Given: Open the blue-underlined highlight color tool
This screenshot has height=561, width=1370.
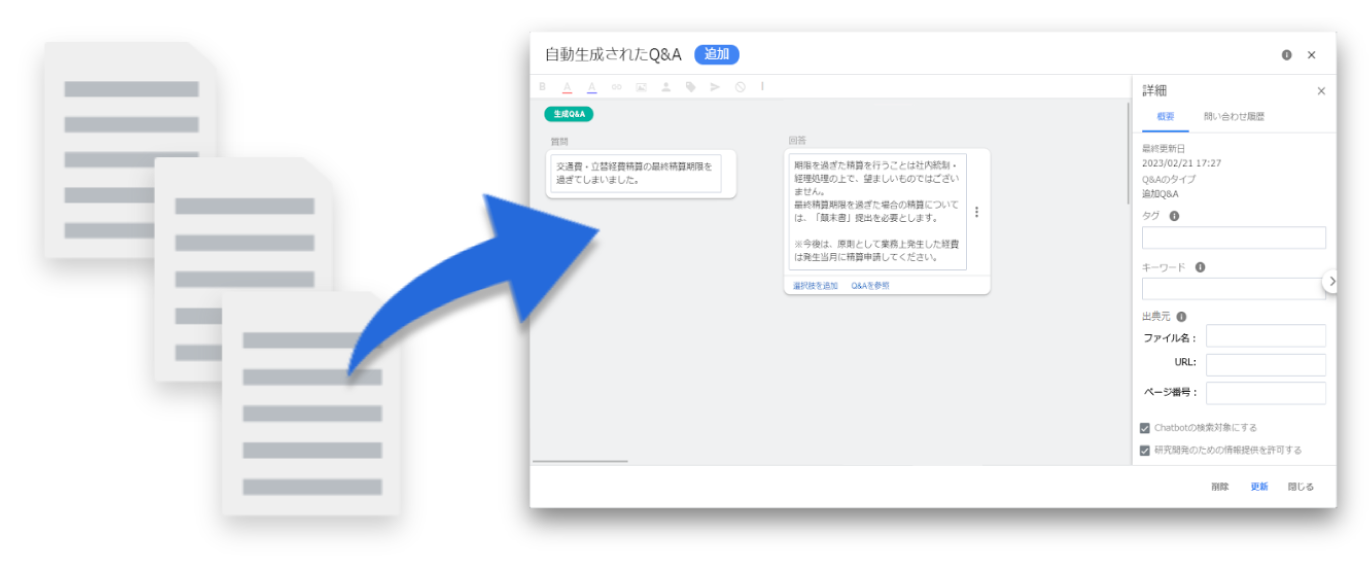Looking at the screenshot, I should (x=592, y=87).
